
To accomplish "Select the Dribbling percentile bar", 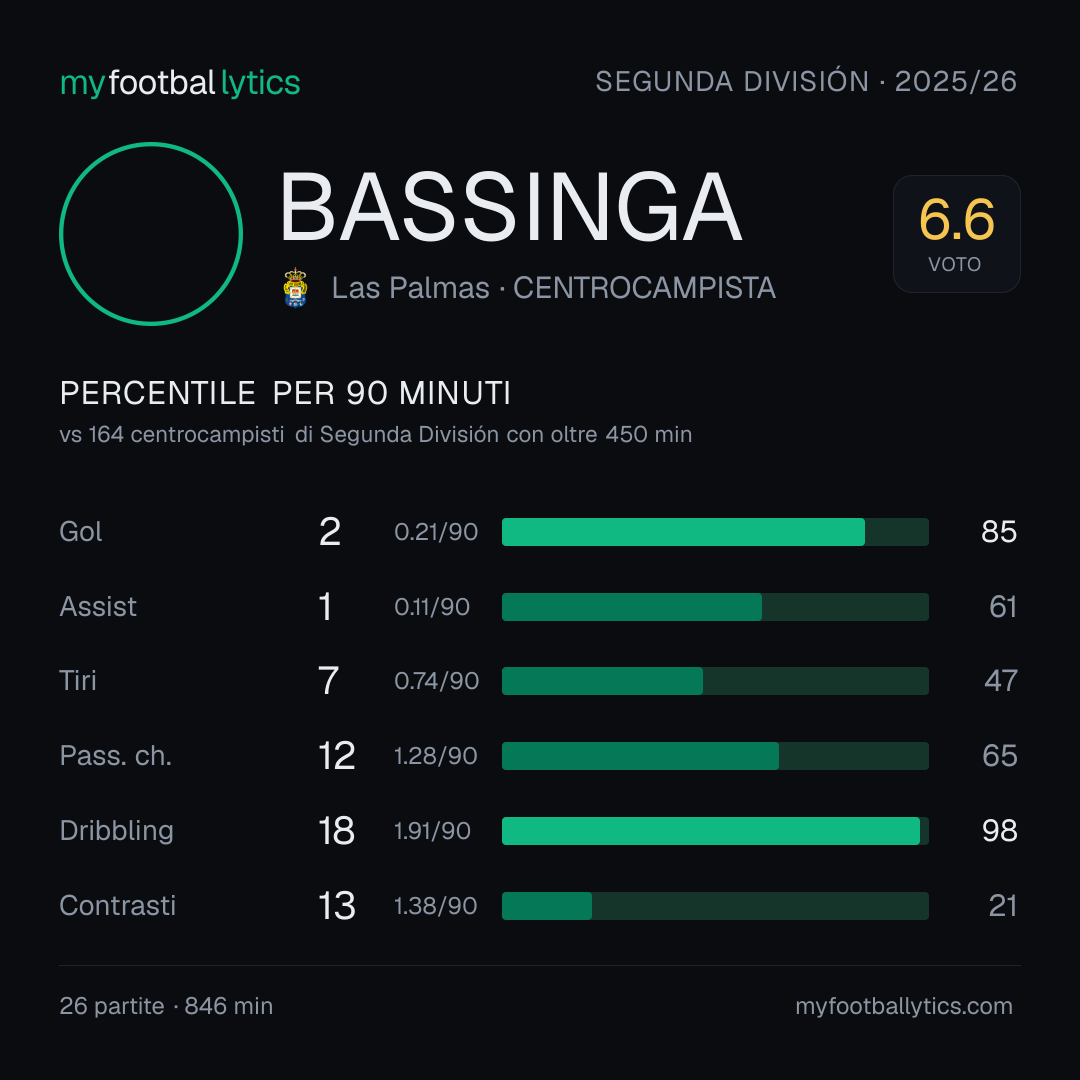I will [715, 831].
